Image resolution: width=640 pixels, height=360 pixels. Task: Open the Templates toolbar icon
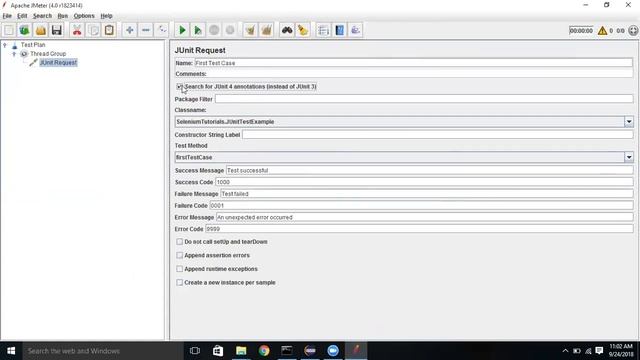[x=24, y=30]
